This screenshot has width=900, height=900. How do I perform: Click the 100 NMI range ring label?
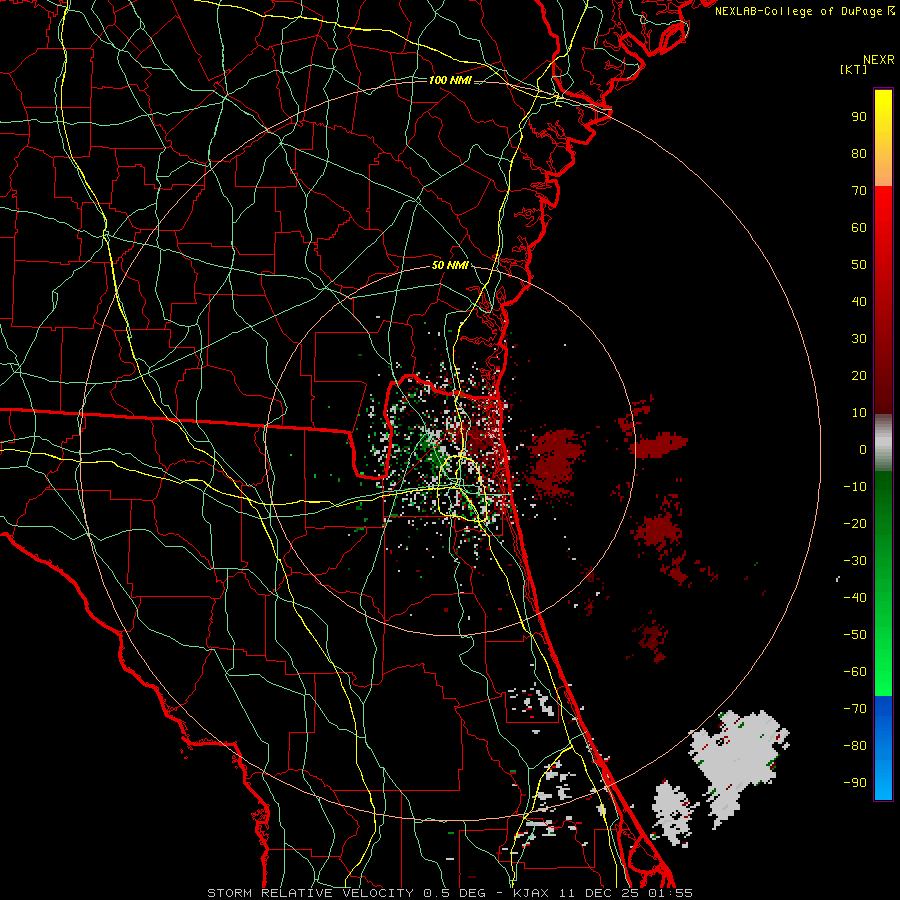(450, 80)
